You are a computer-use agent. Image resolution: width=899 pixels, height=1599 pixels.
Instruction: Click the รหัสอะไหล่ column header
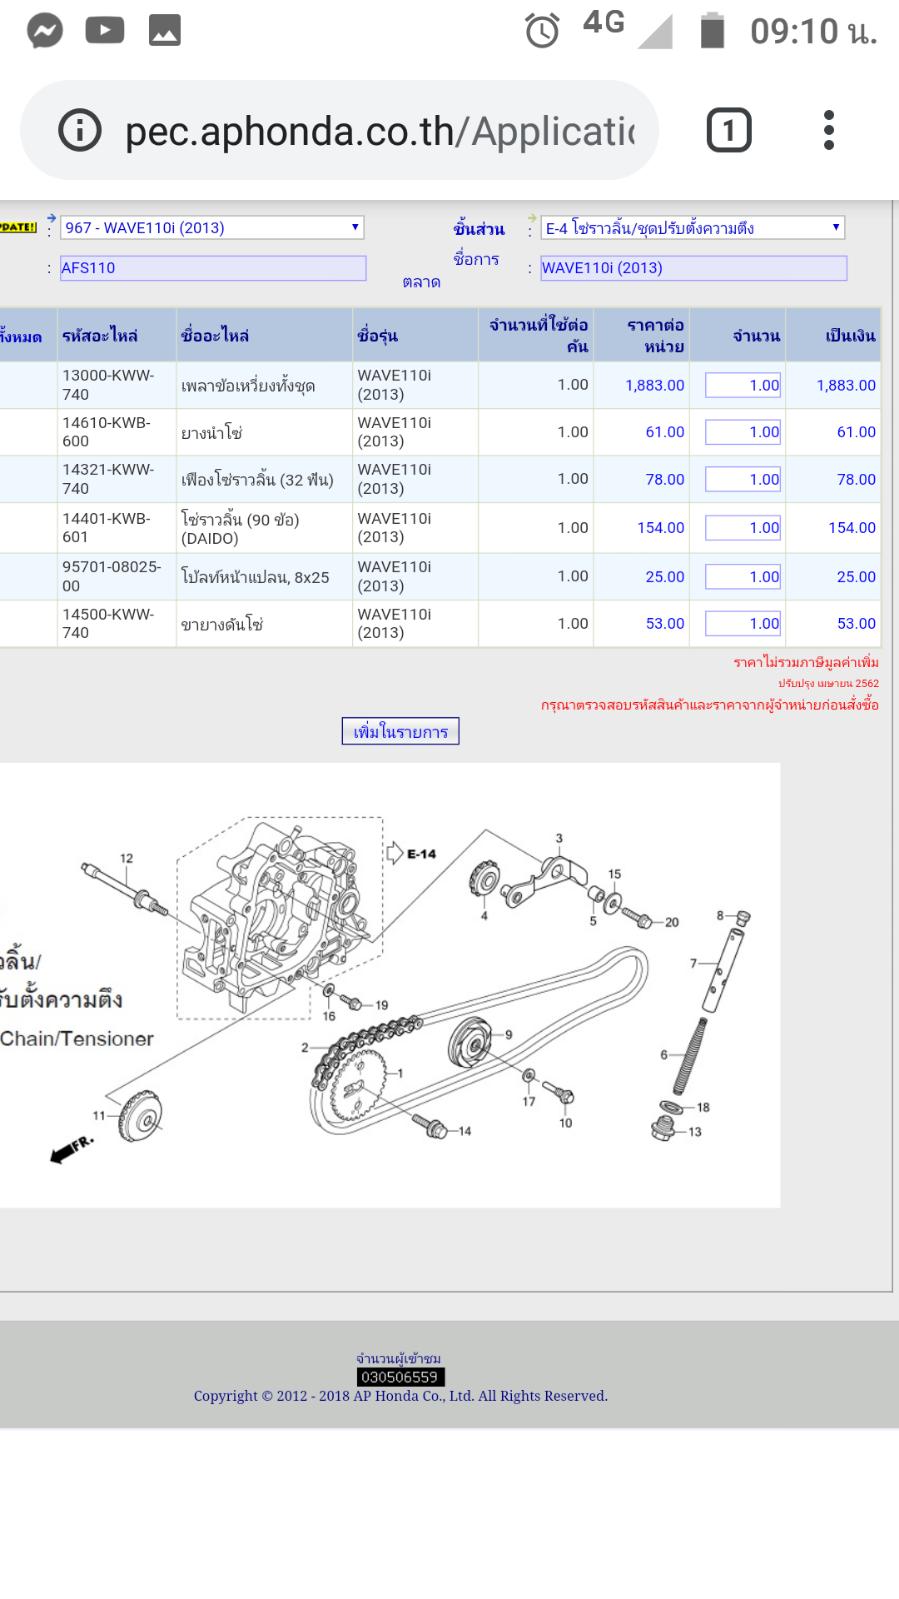point(100,336)
